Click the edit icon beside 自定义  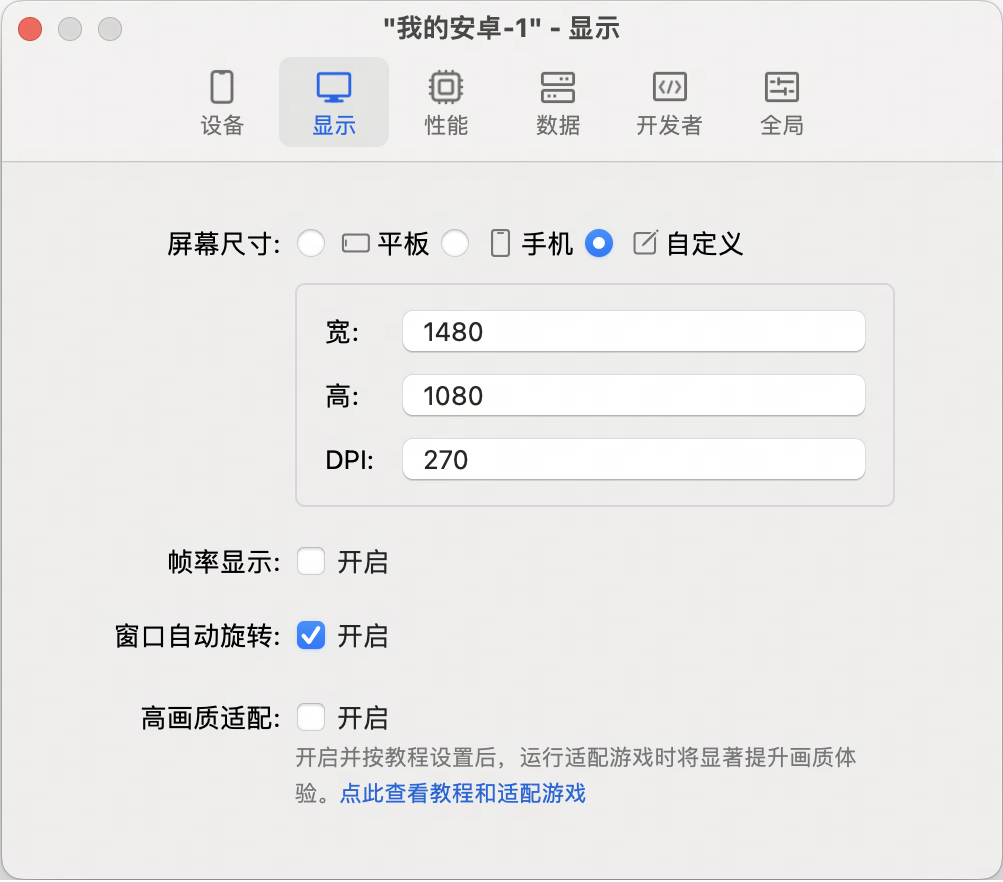[x=646, y=243]
